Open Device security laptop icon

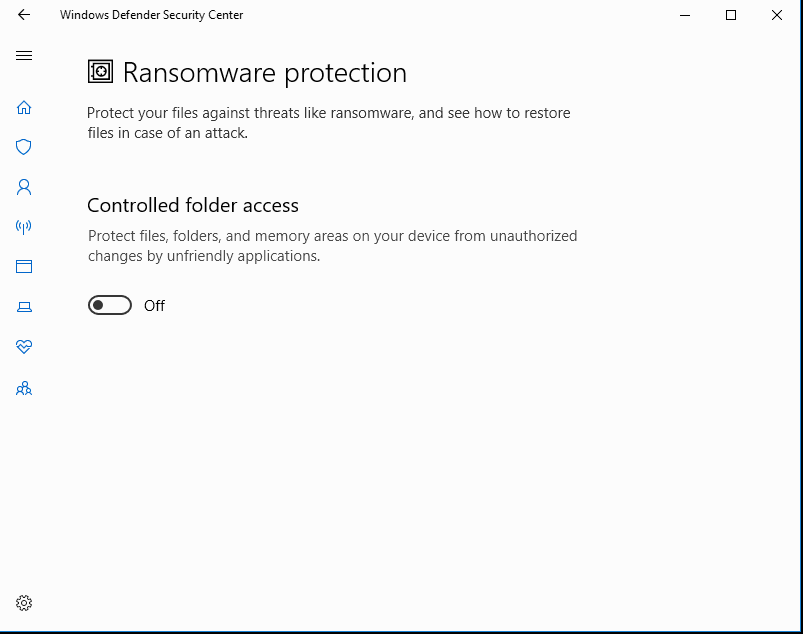tap(24, 307)
